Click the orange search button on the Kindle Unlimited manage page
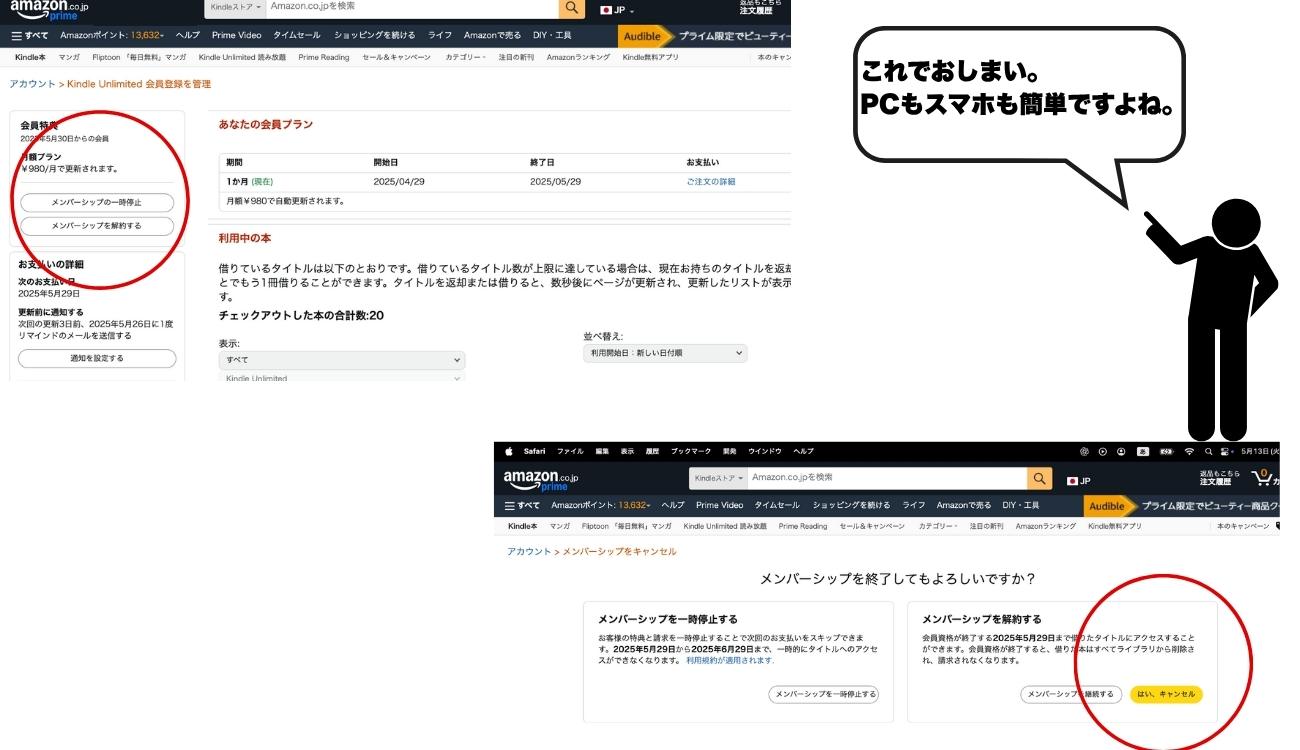The height and width of the screenshot is (750, 1300). [x=571, y=7]
